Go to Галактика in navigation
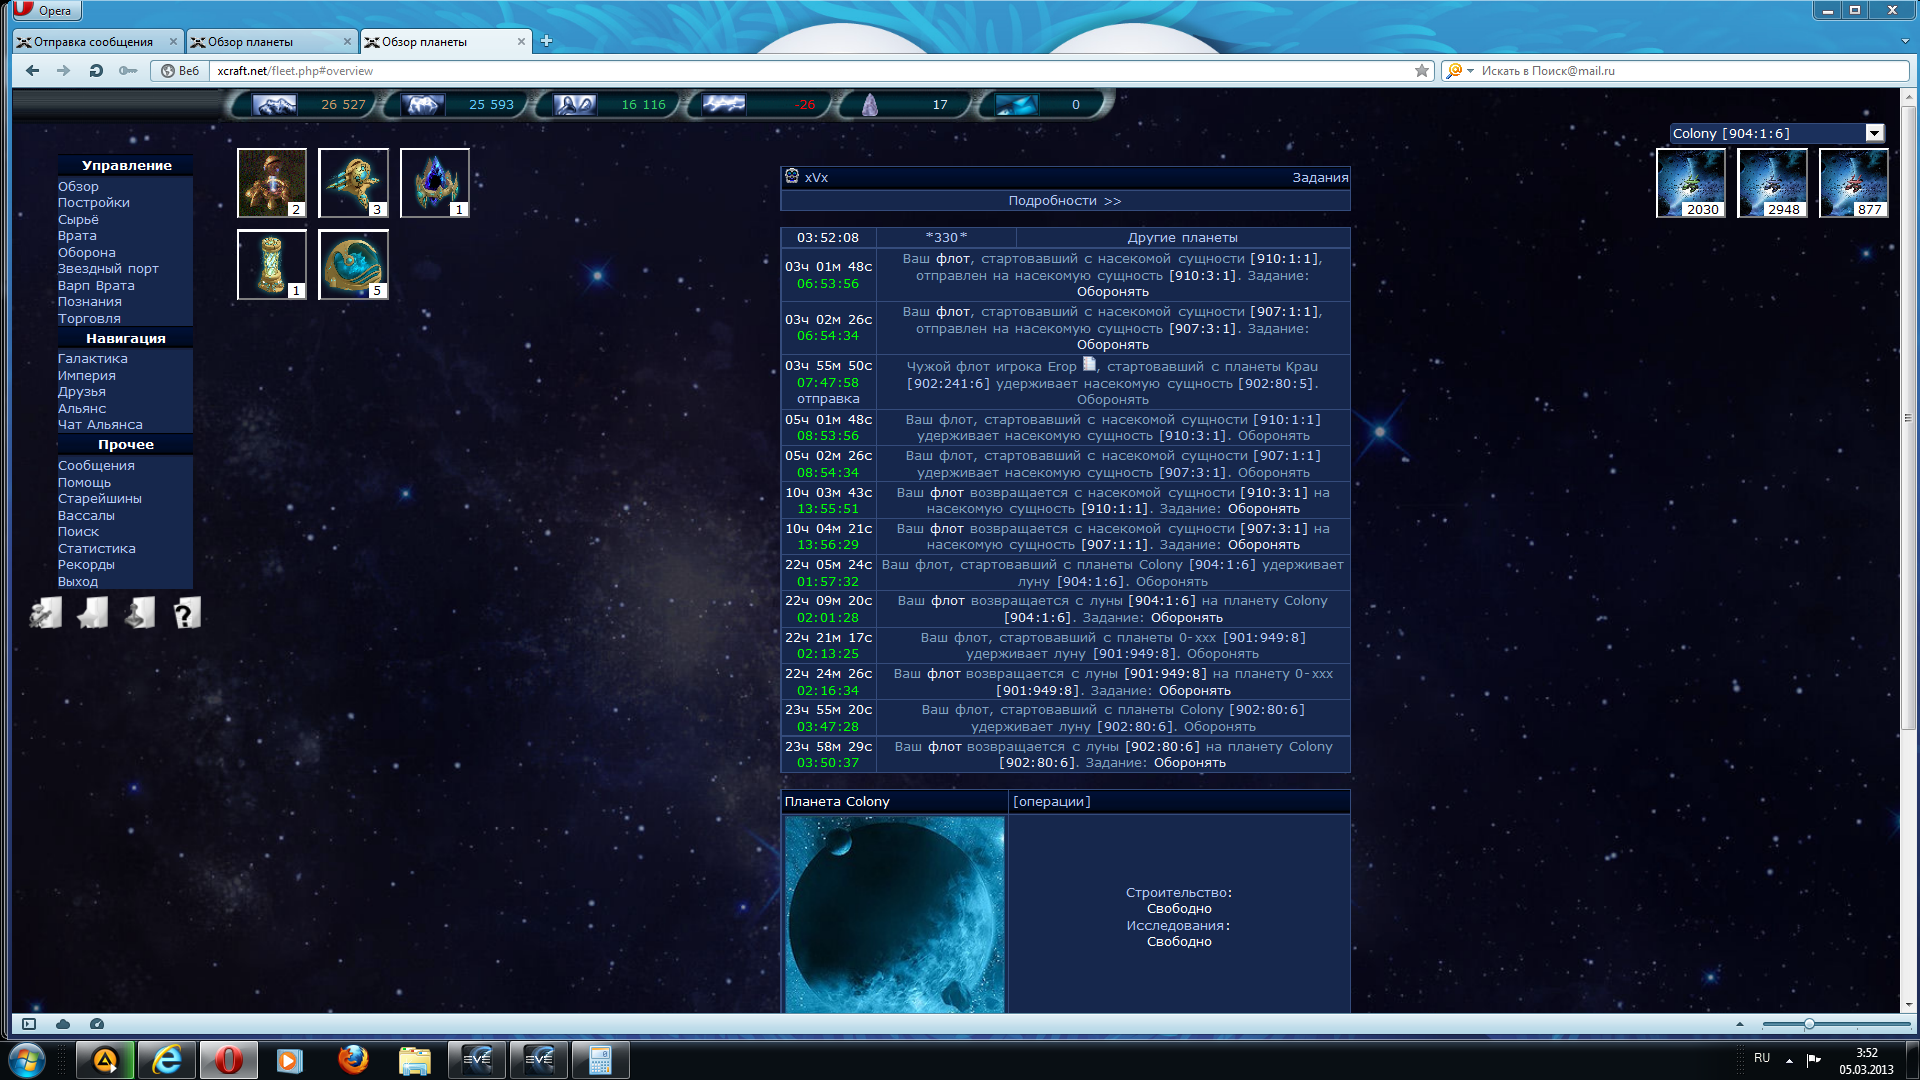The image size is (1920, 1080). 93,358
